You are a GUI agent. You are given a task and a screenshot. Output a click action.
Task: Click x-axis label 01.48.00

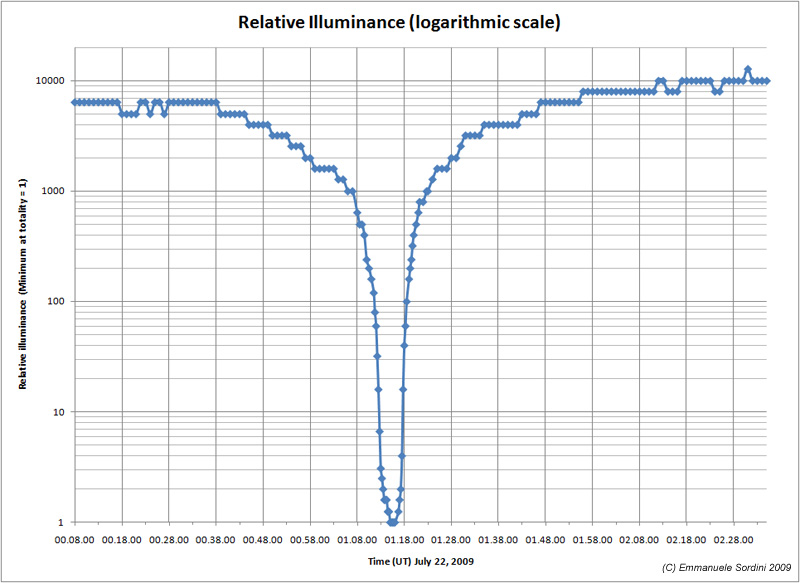pyautogui.click(x=545, y=540)
